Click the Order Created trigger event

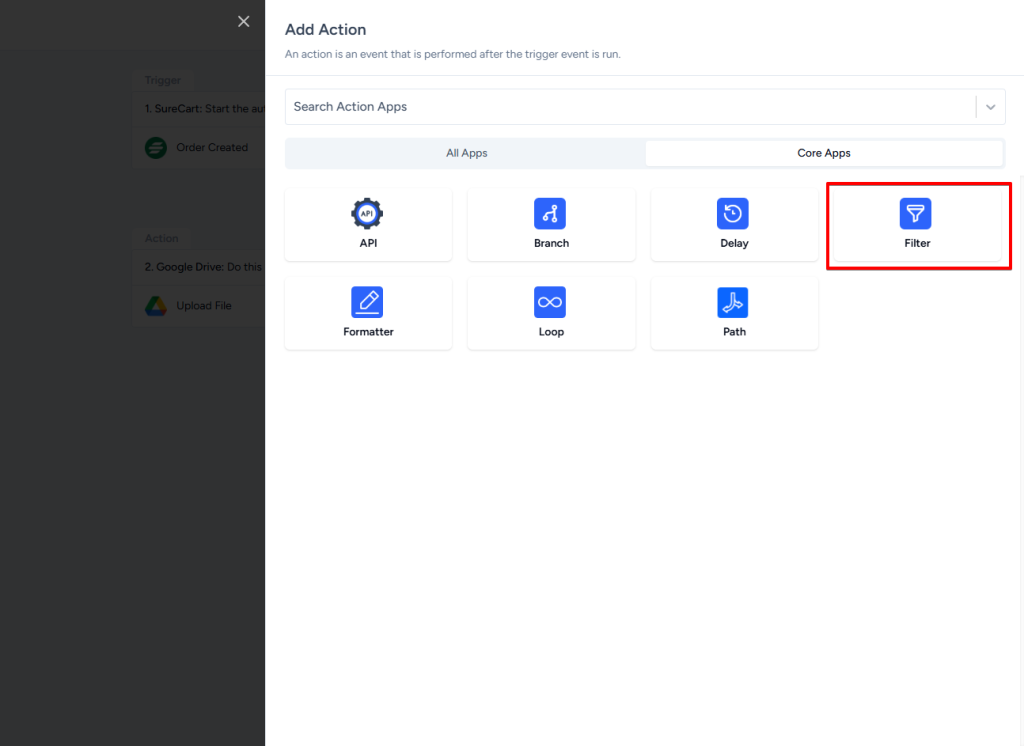212,148
